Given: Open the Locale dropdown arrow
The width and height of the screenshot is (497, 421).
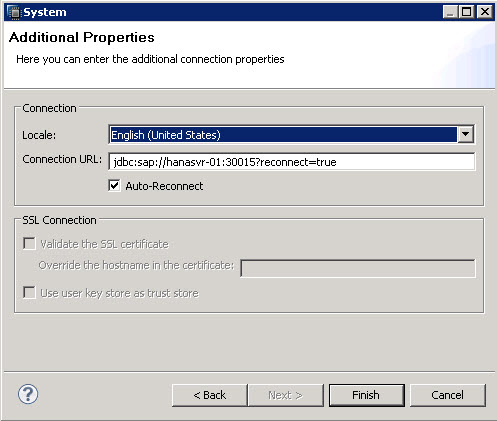Looking at the screenshot, I should [466, 135].
